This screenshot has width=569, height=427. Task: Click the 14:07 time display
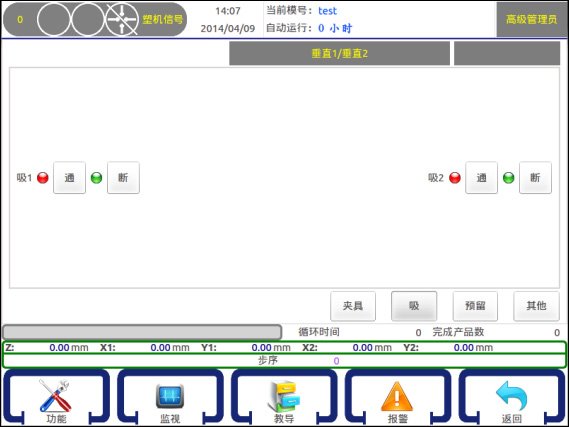tap(228, 11)
